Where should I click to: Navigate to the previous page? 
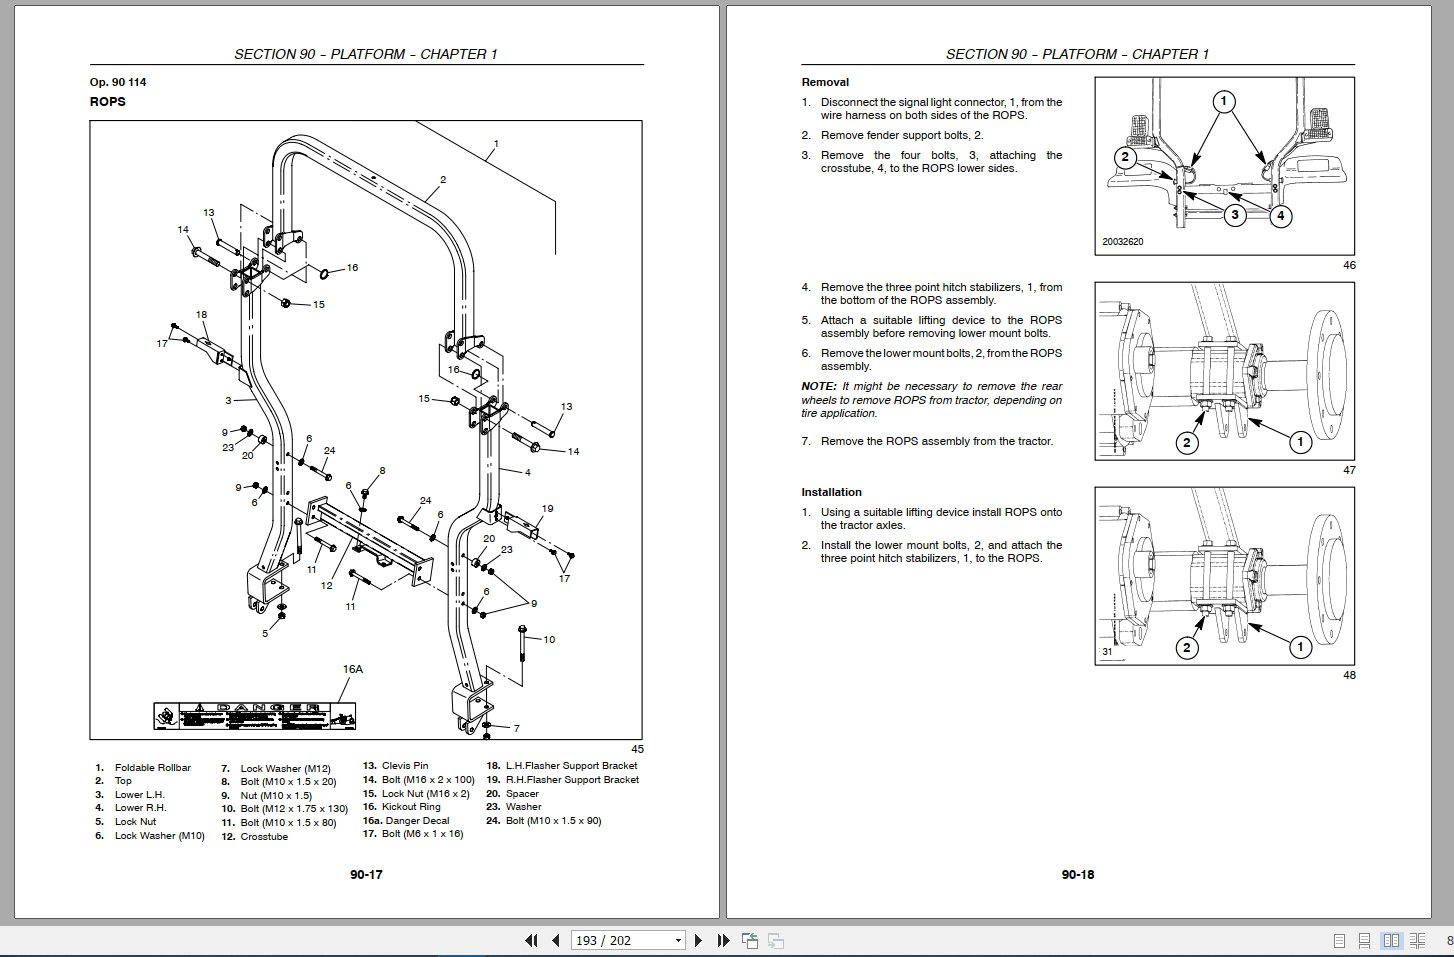coord(557,940)
